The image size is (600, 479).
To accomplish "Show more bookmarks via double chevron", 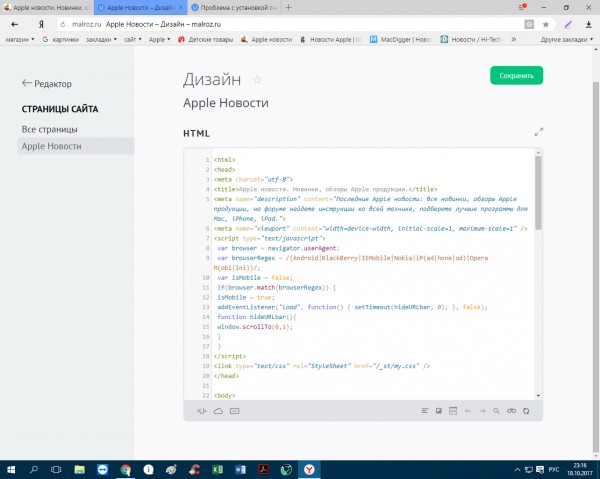I will click(x=514, y=39).
